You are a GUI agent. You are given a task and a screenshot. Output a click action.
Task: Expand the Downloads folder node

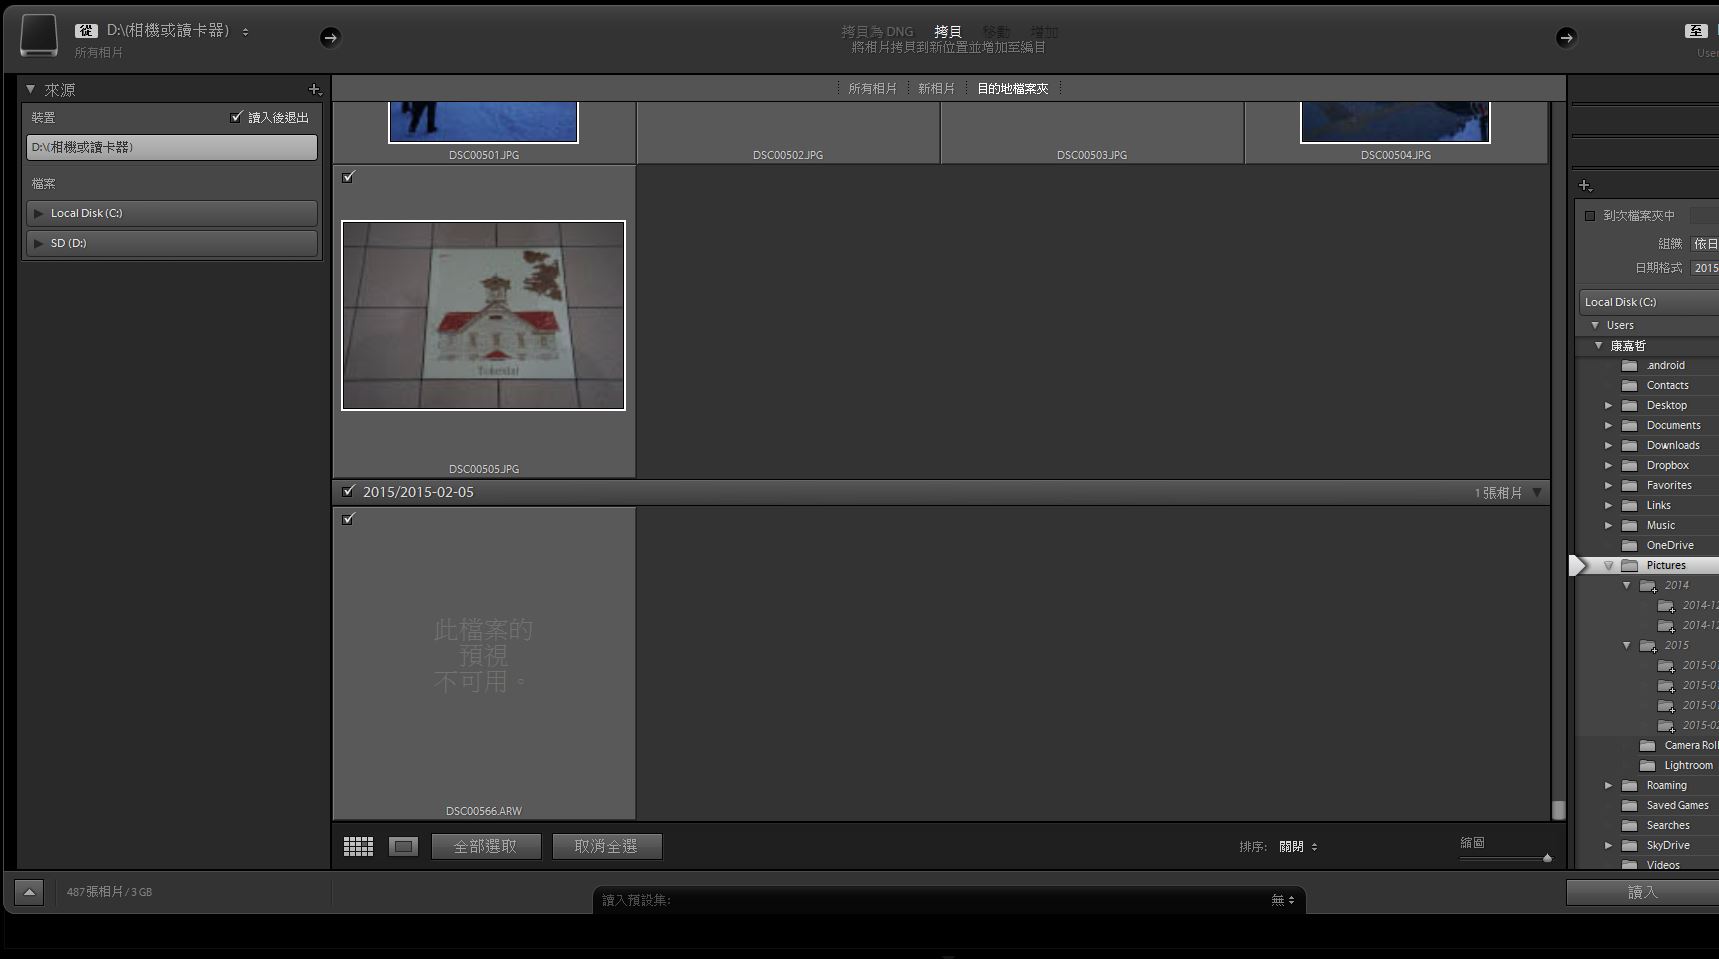[x=1608, y=445]
